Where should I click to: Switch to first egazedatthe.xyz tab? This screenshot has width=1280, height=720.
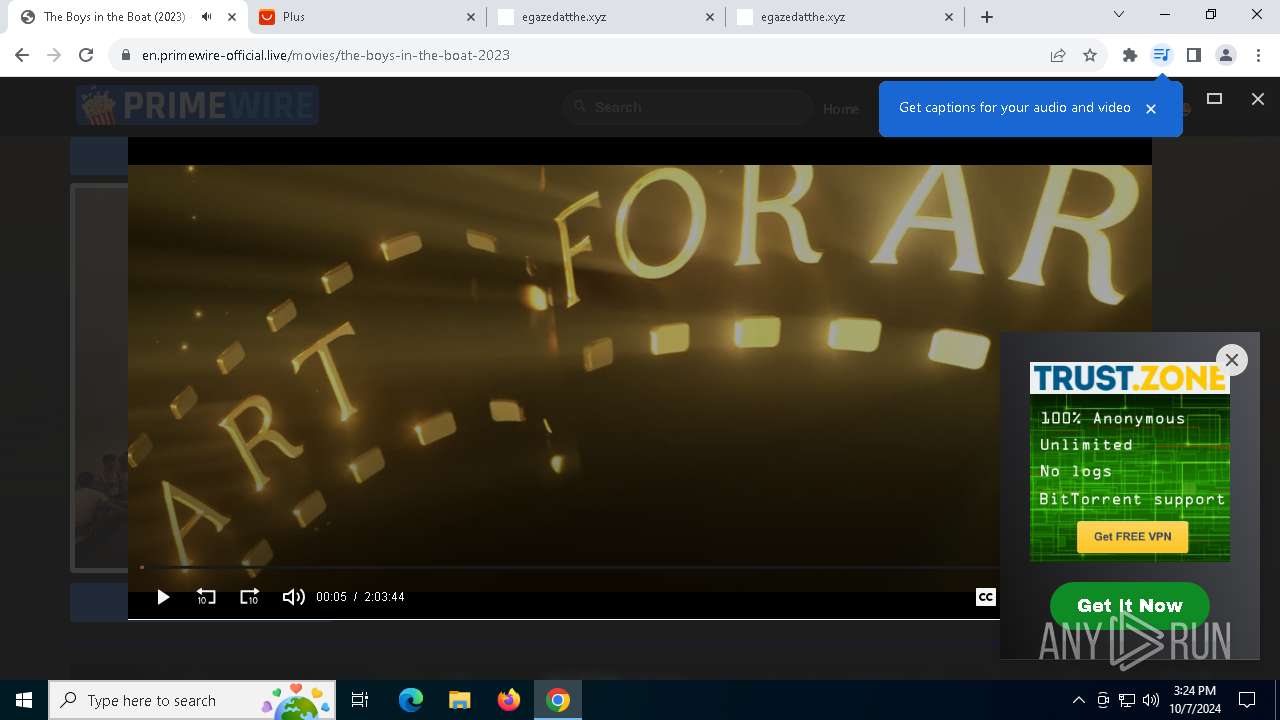click(607, 17)
